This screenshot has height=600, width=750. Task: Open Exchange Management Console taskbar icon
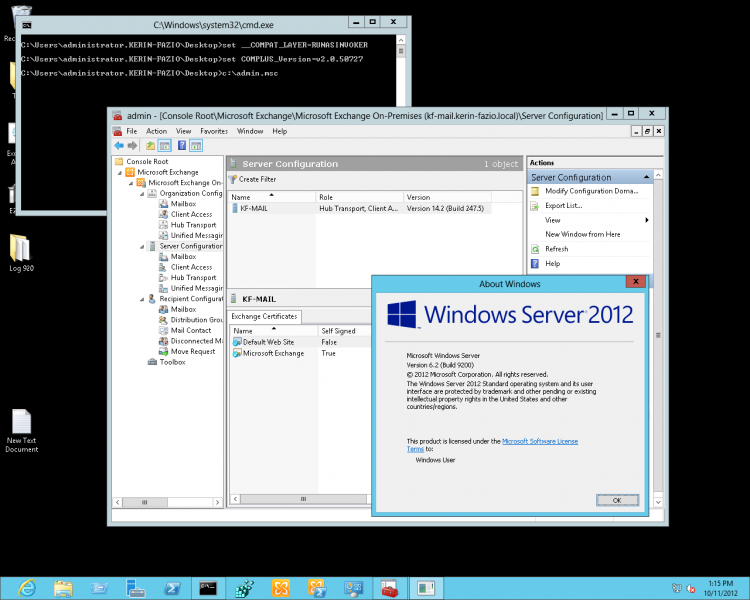pos(281,588)
